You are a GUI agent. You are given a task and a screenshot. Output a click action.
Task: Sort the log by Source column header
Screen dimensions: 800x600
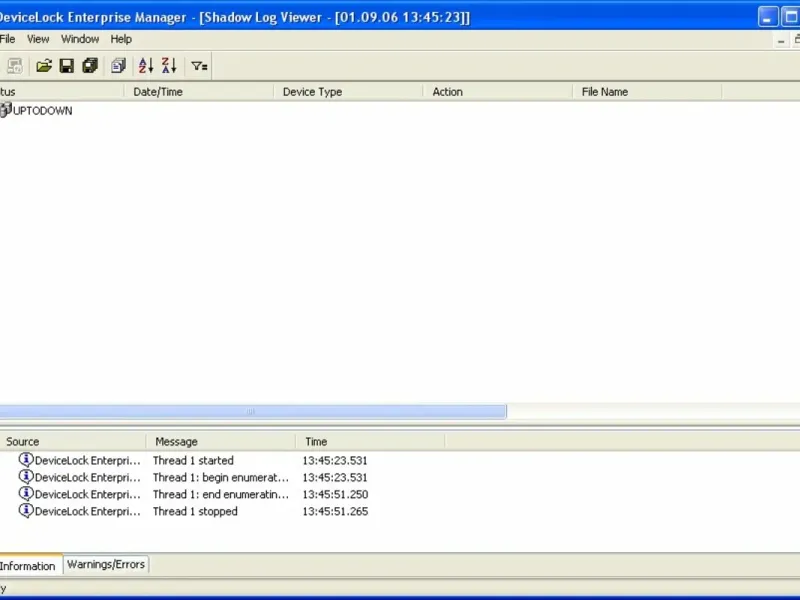coord(73,441)
